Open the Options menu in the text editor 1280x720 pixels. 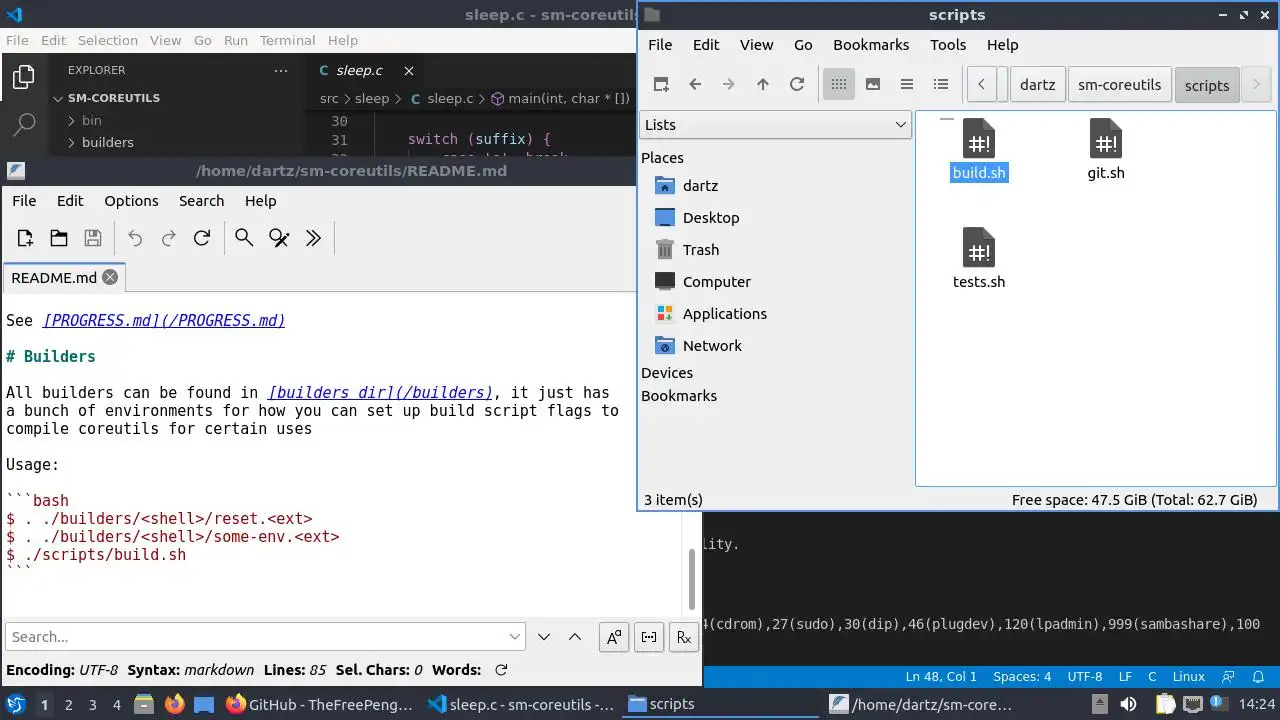point(131,201)
